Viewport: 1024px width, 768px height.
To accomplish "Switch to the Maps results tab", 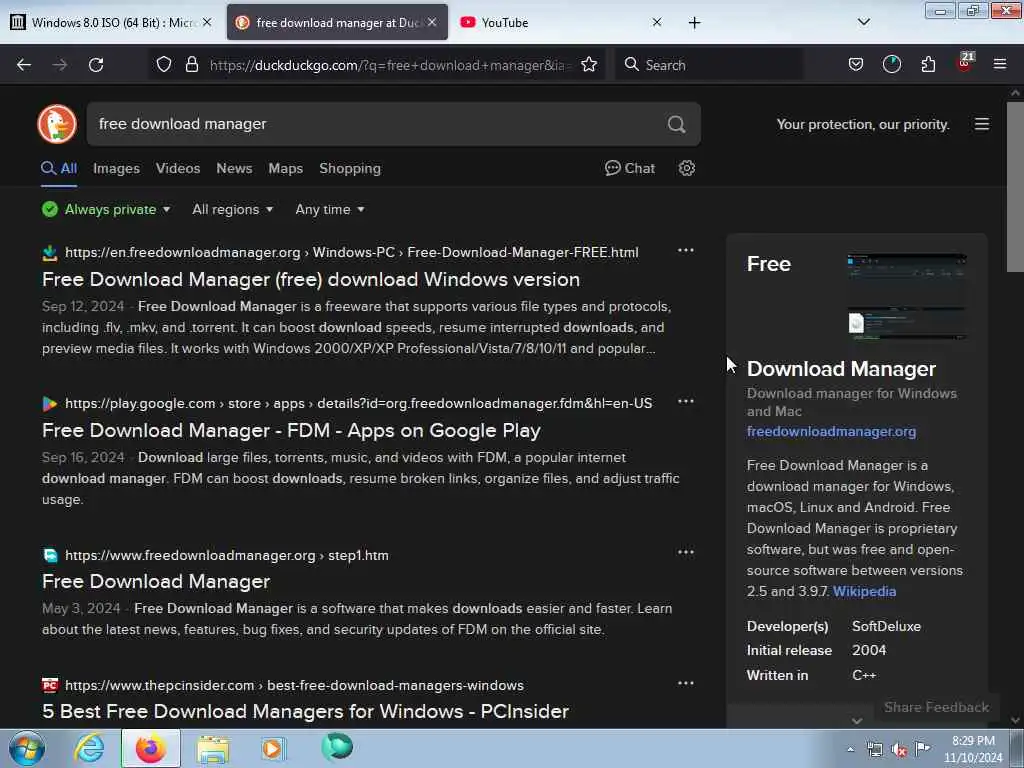I will coord(285,168).
